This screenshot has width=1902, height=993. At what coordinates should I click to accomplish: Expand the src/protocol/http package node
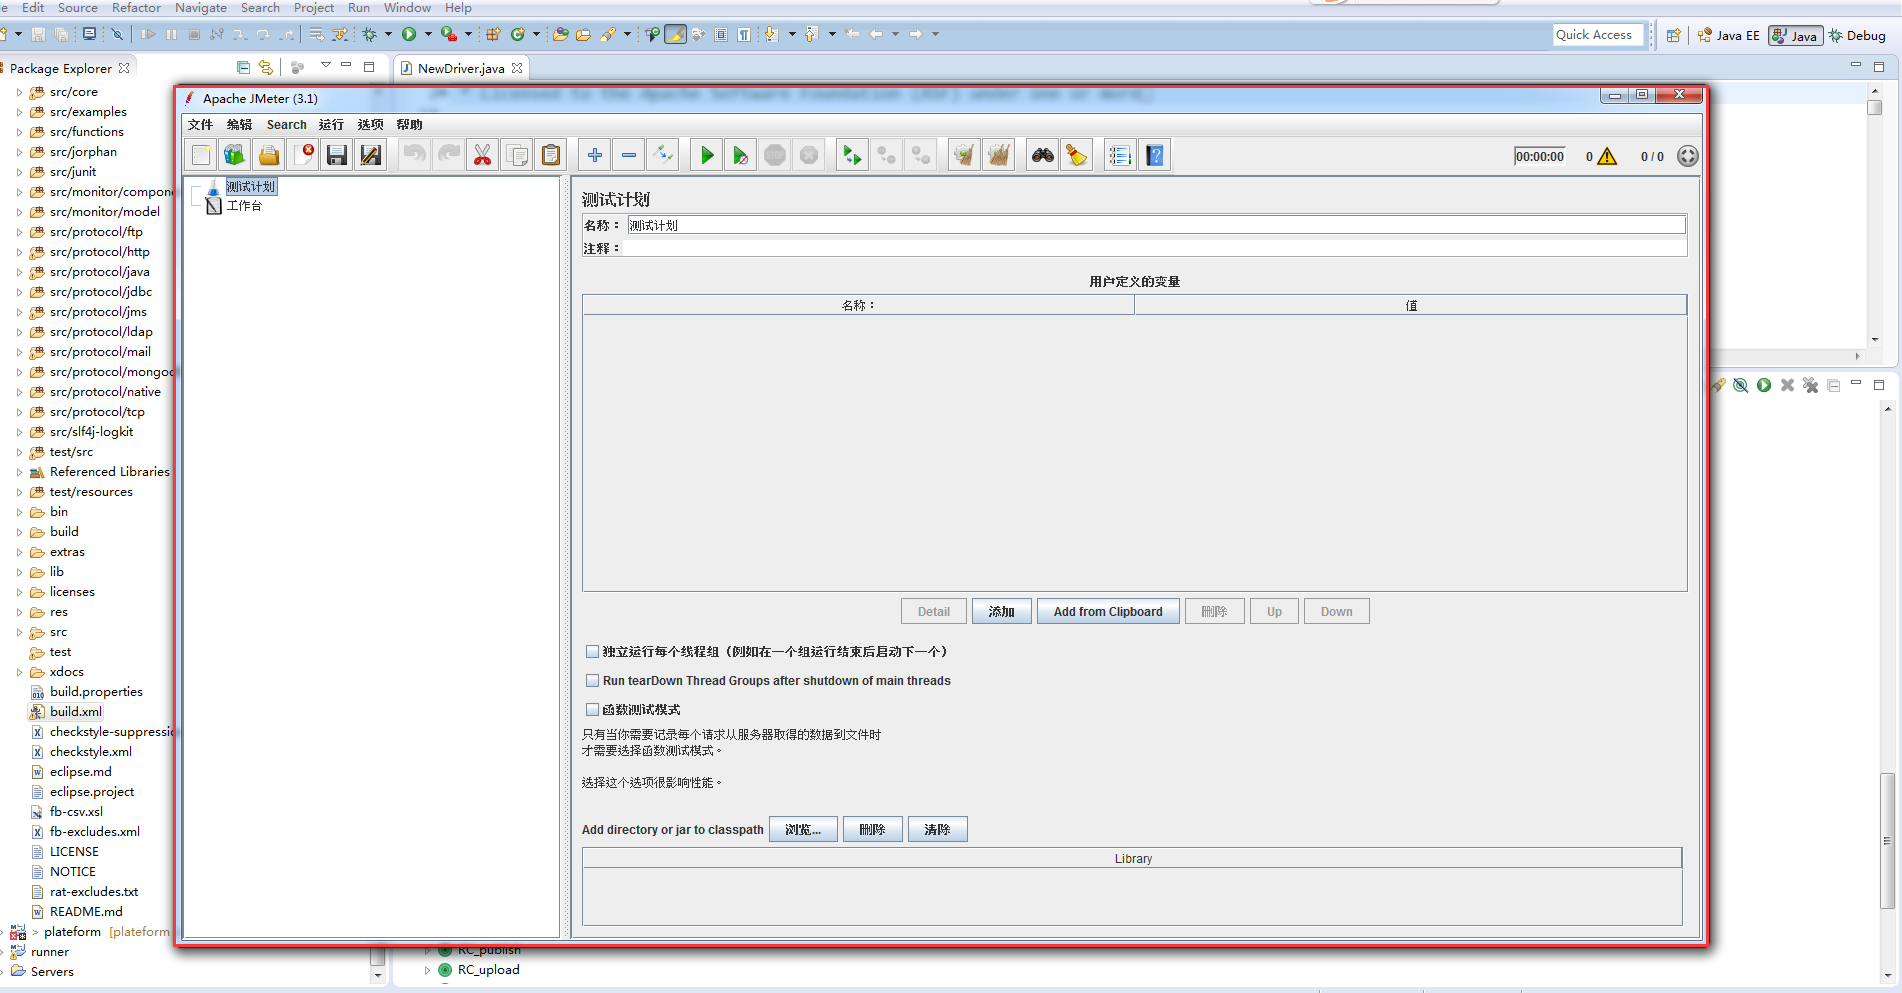tap(19, 252)
